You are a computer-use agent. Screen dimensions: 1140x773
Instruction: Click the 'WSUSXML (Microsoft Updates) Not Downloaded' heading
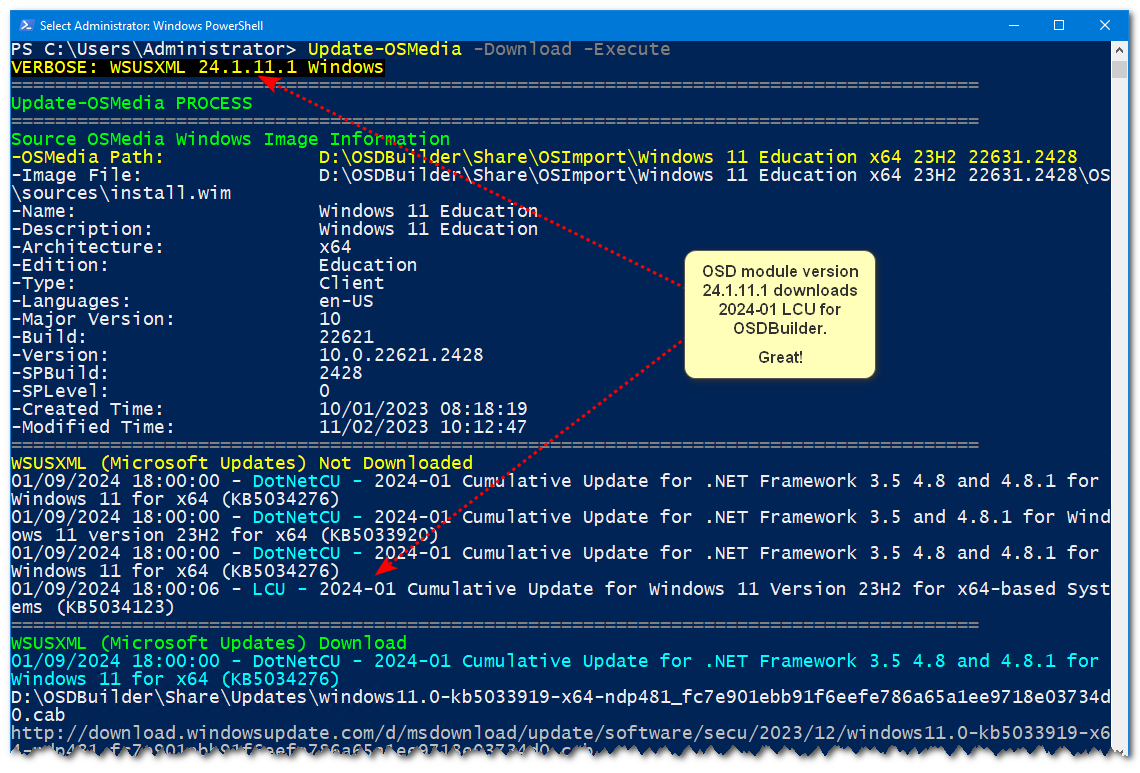point(241,463)
